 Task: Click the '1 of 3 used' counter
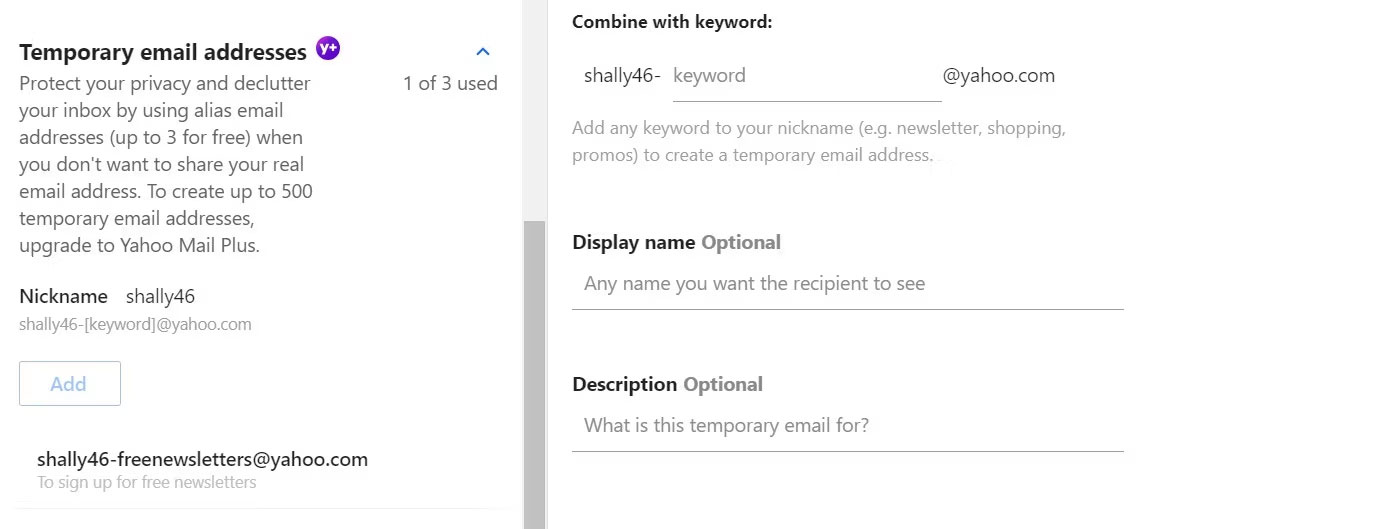click(450, 83)
